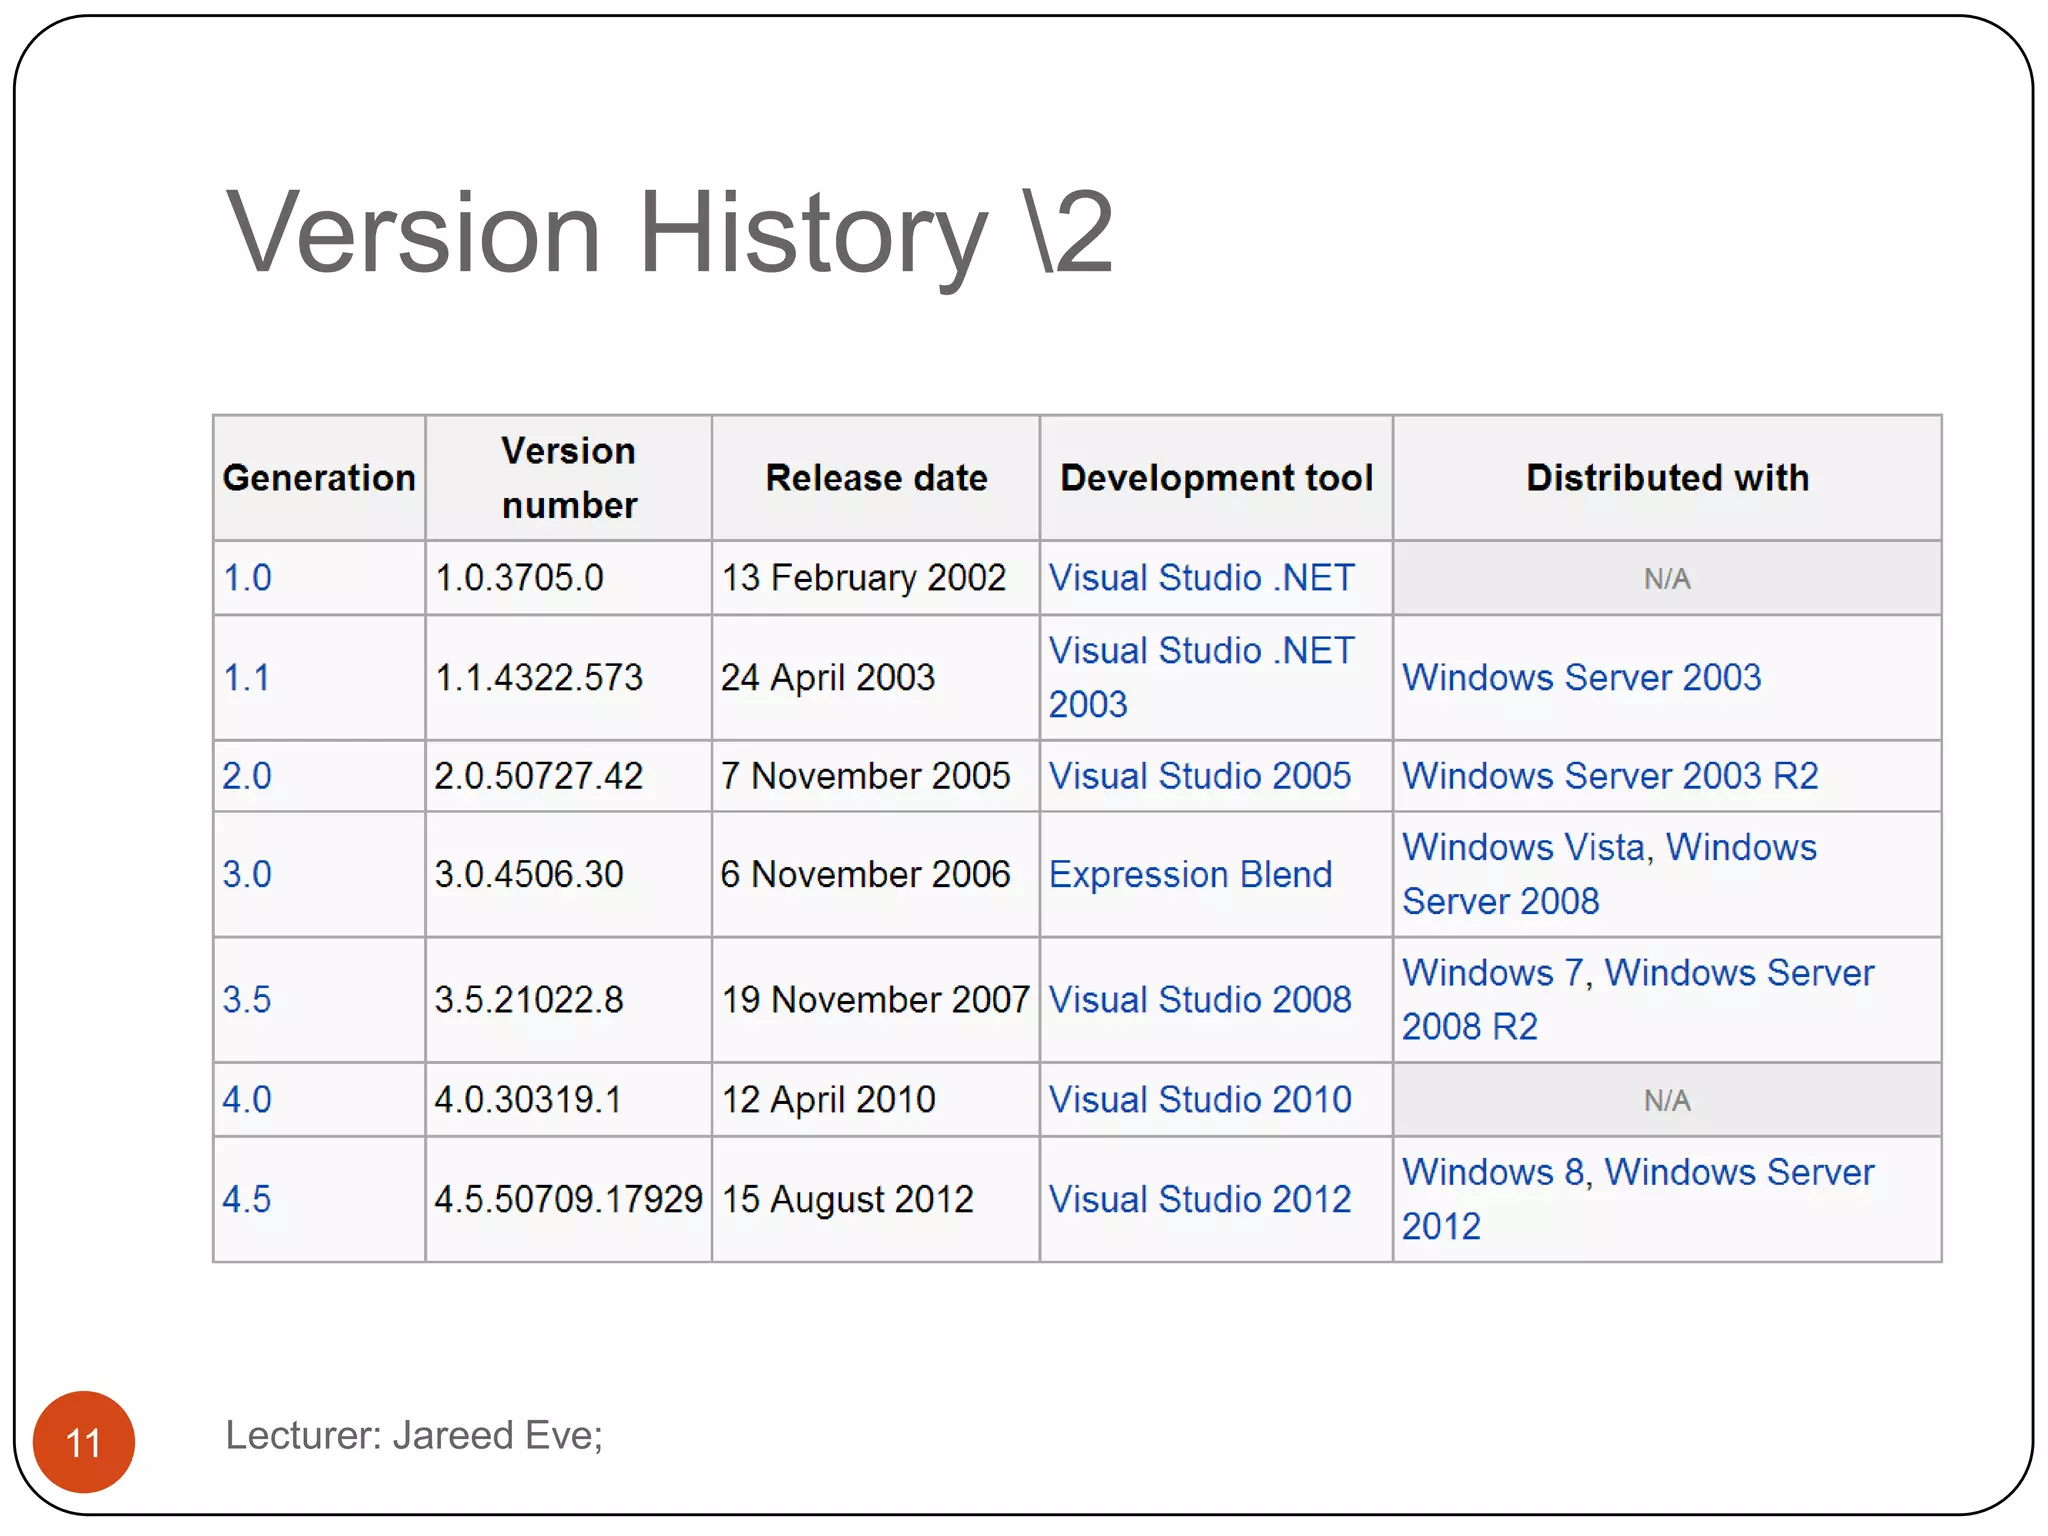
Task: Open the Expression Blend link
Action: click(1190, 875)
